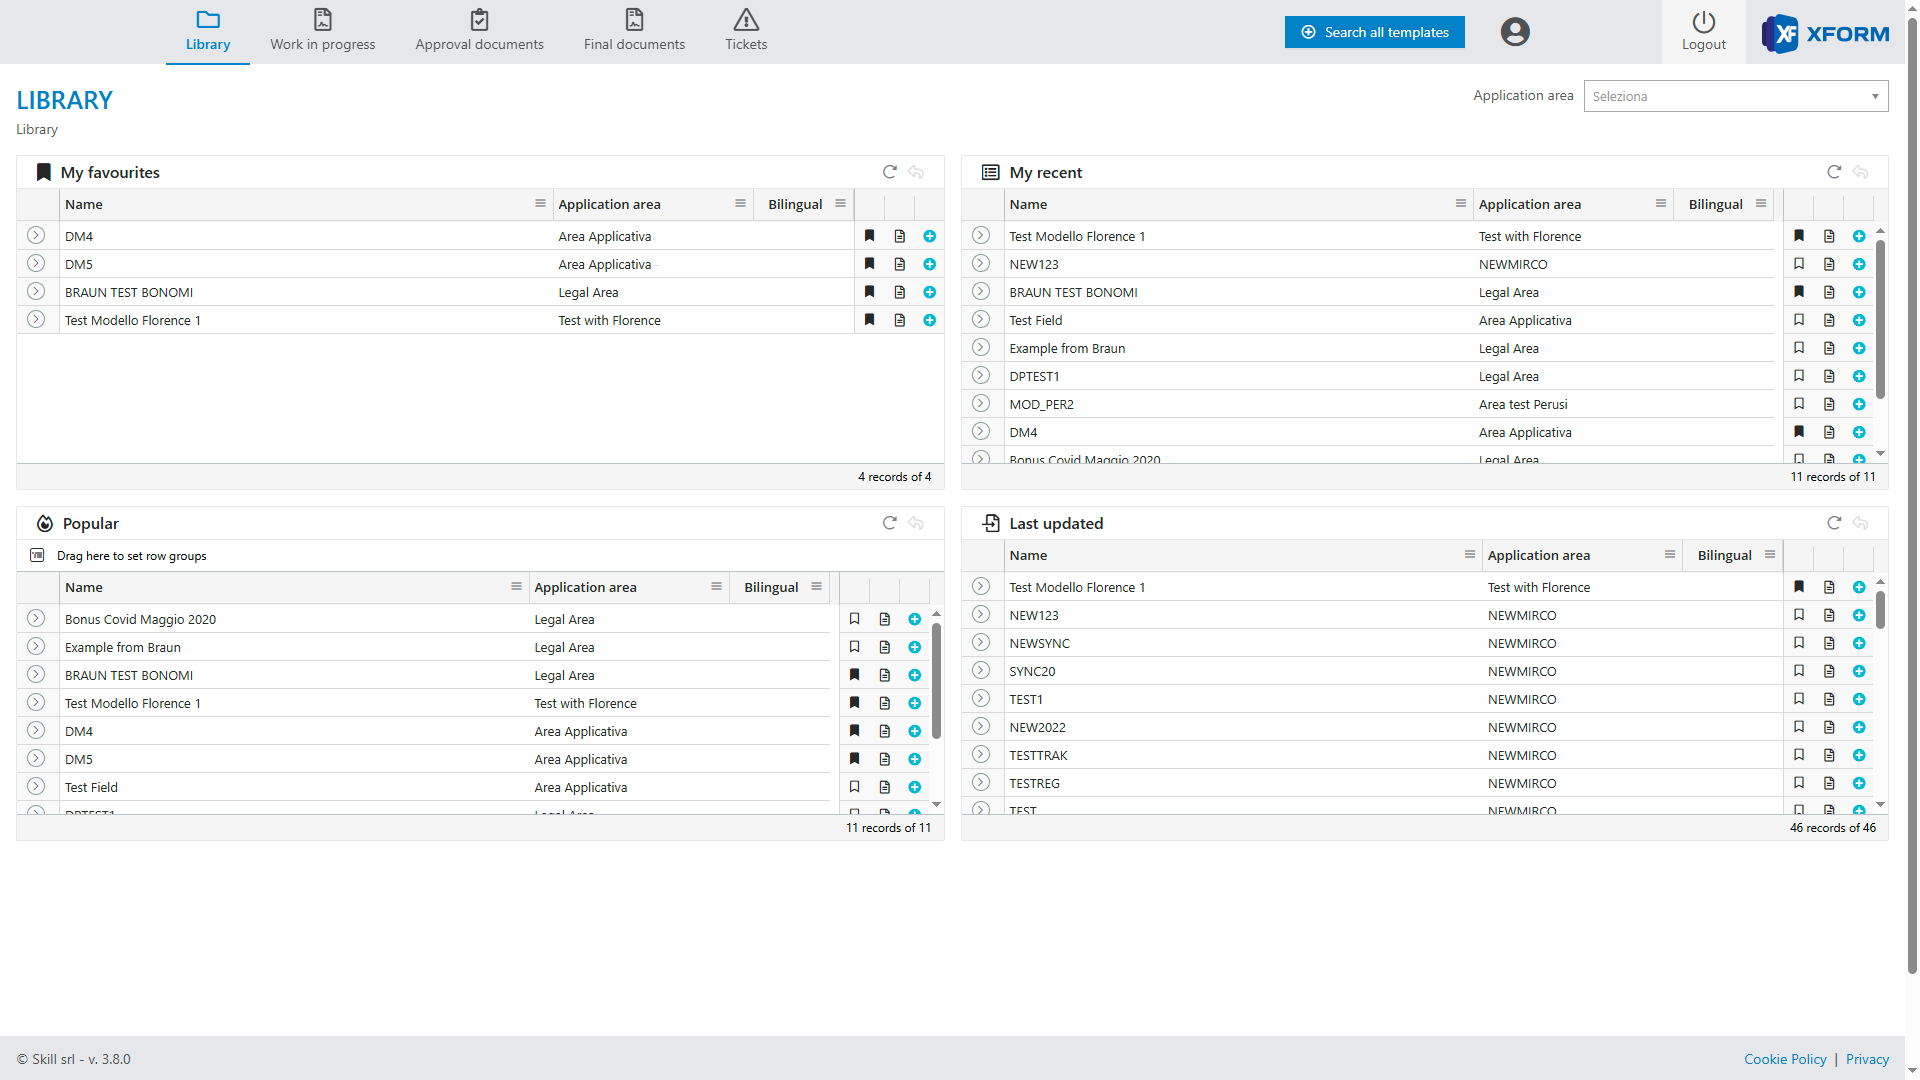Bookmark TEST1 in Last updated
The width and height of the screenshot is (1920, 1080).
pos(1799,699)
